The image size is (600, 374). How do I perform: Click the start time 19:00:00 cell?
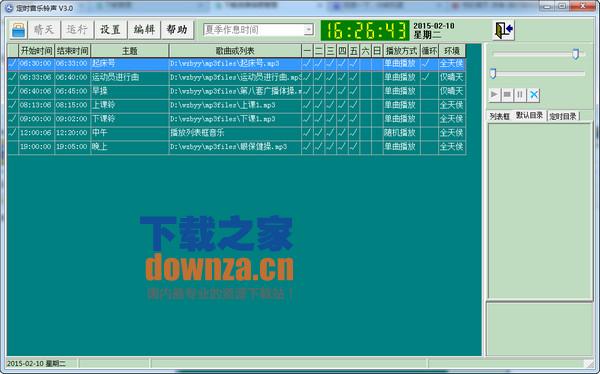coord(36,147)
